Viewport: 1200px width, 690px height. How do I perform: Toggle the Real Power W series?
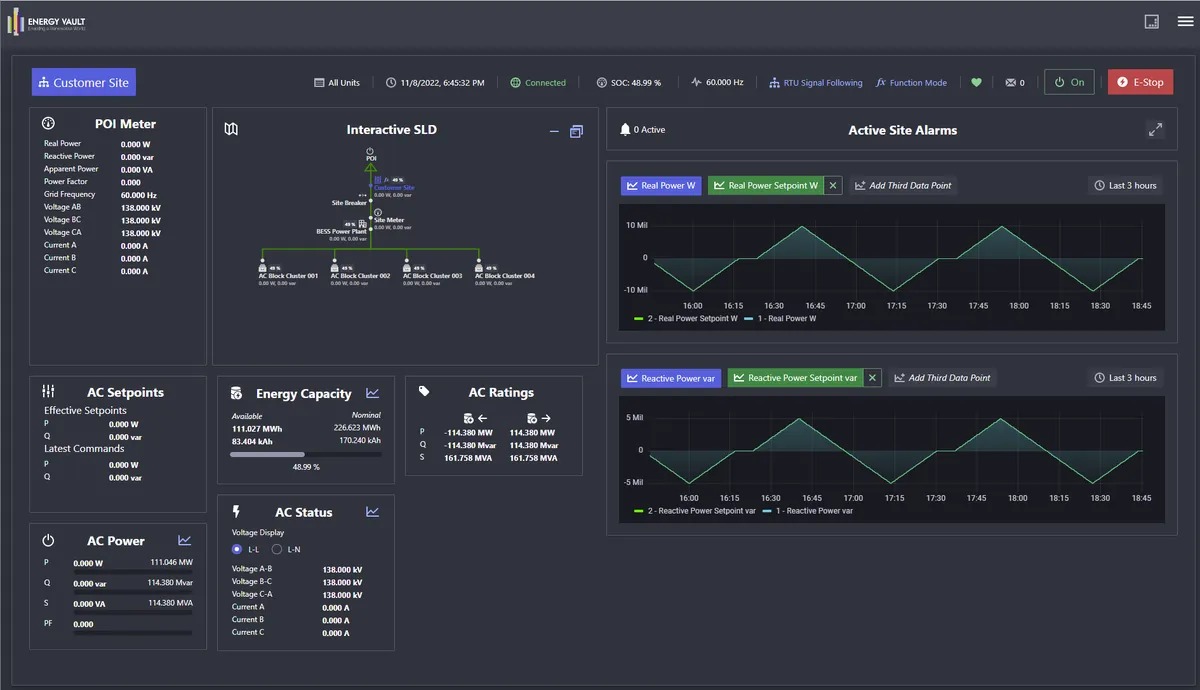click(661, 185)
